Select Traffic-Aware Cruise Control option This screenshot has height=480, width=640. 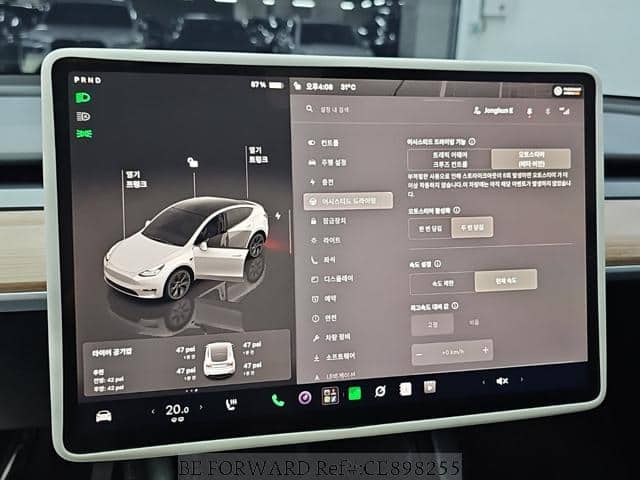click(x=449, y=160)
